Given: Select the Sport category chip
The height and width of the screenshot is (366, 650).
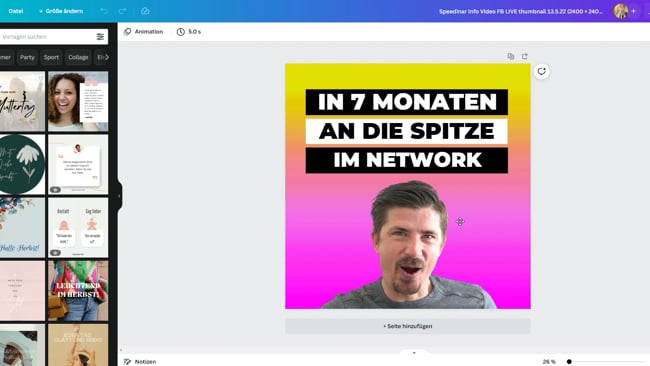Looking at the screenshot, I should pos(51,57).
